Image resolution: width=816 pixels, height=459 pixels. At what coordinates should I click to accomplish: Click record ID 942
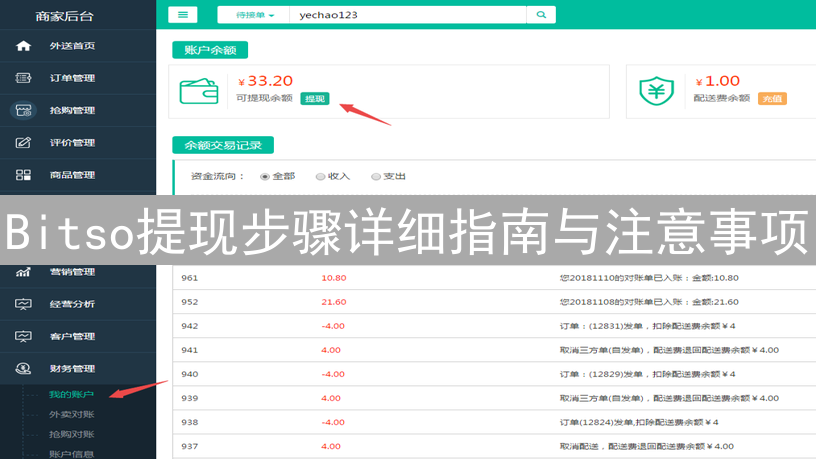[x=189, y=326]
